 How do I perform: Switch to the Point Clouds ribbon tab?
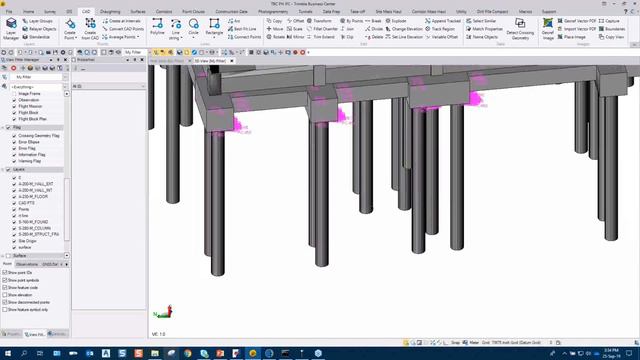pos(193,11)
